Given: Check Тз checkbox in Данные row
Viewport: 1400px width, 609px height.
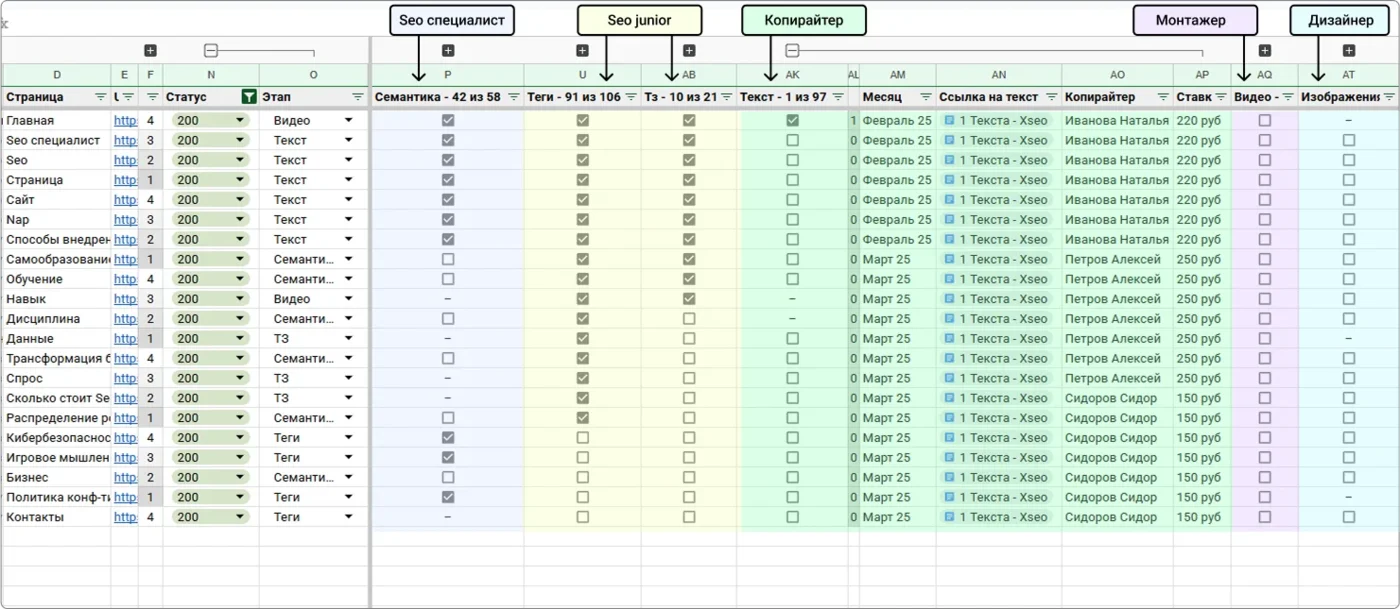Looking at the screenshot, I should coord(689,338).
